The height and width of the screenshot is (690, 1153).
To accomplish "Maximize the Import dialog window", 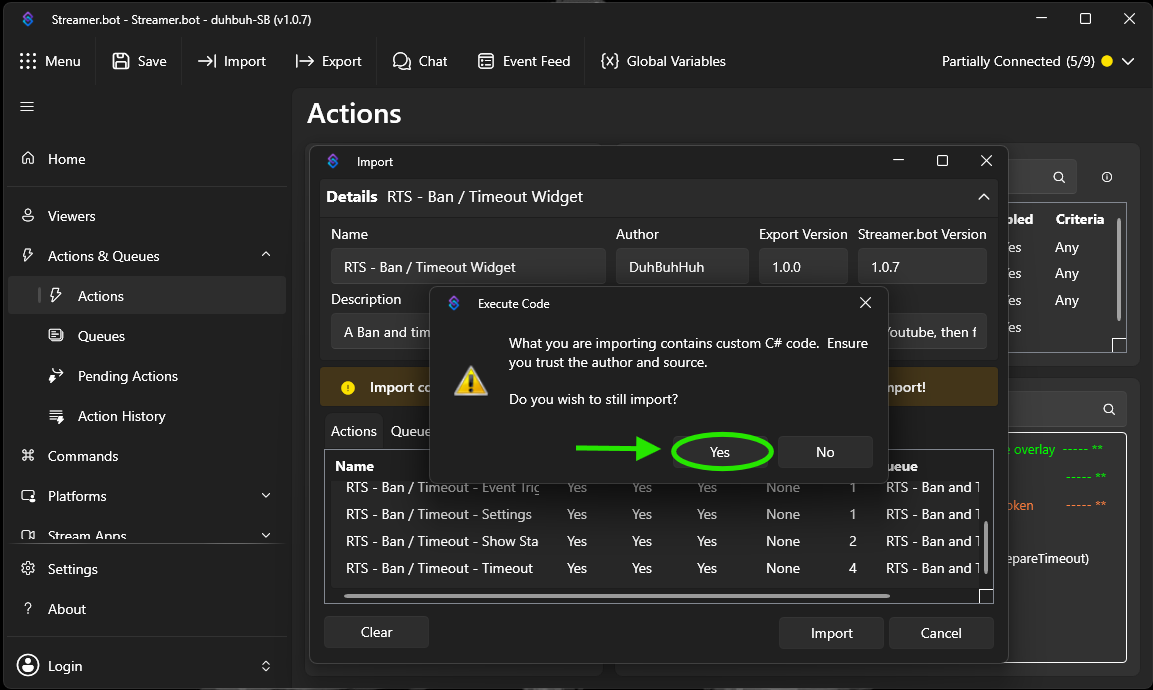I will [x=942, y=160].
